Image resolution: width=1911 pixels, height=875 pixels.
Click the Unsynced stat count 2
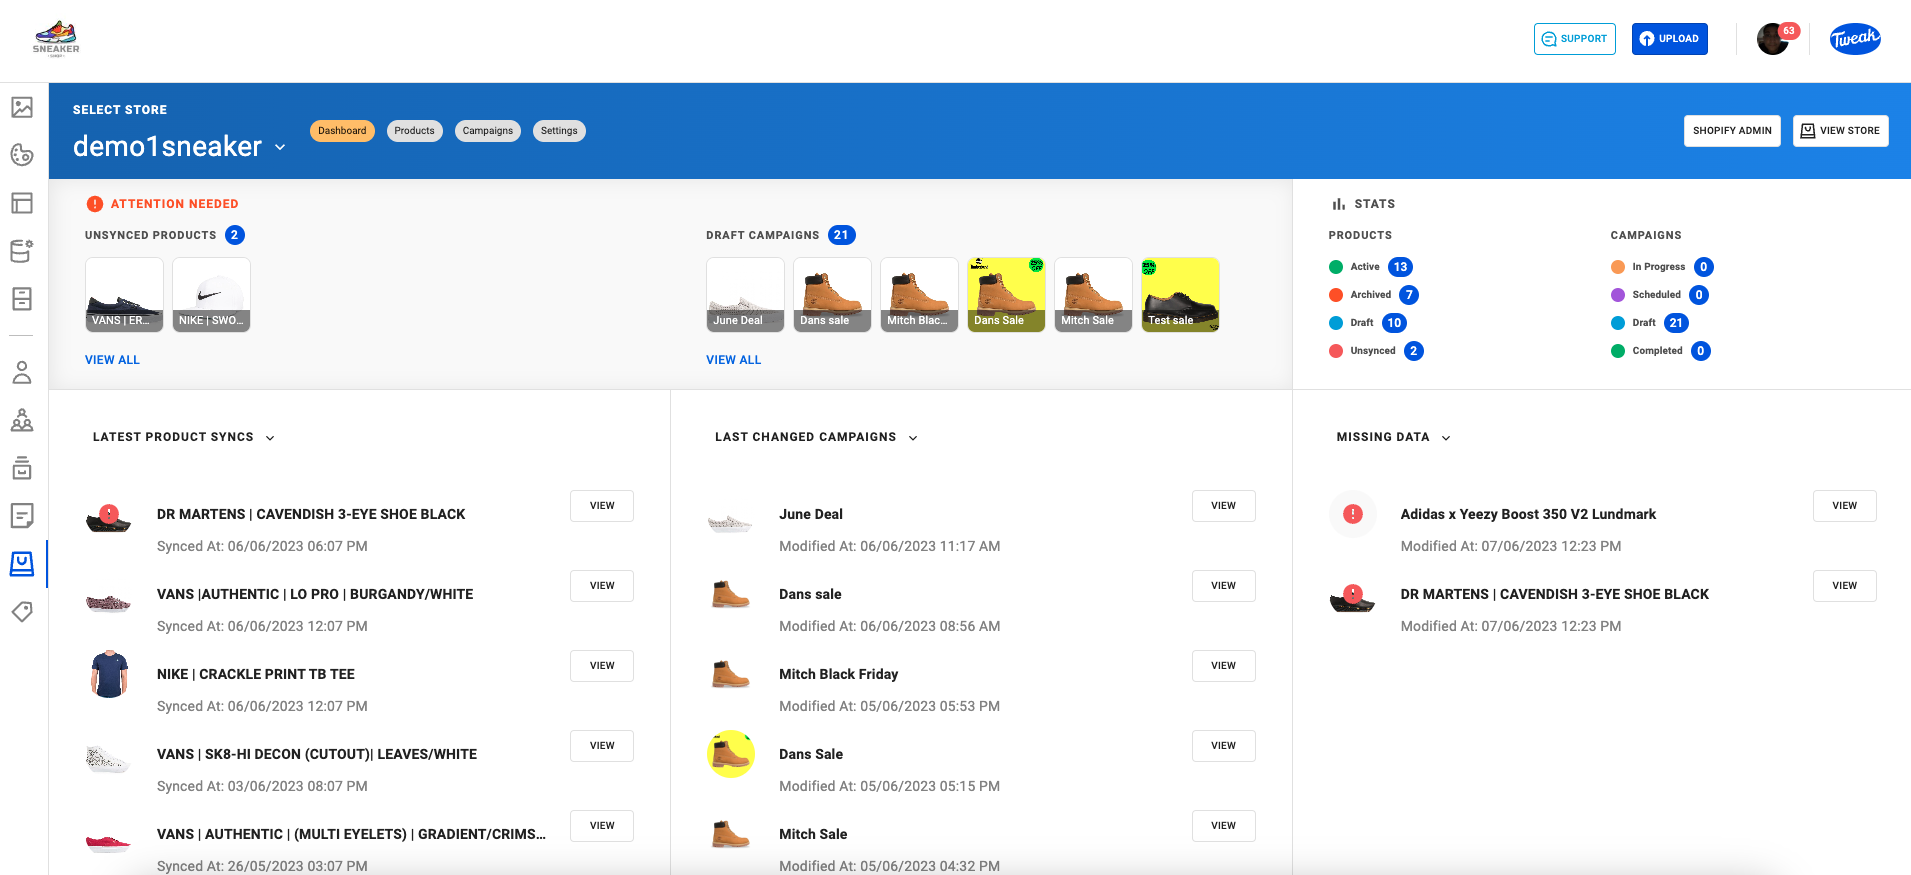click(x=1413, y=351)
